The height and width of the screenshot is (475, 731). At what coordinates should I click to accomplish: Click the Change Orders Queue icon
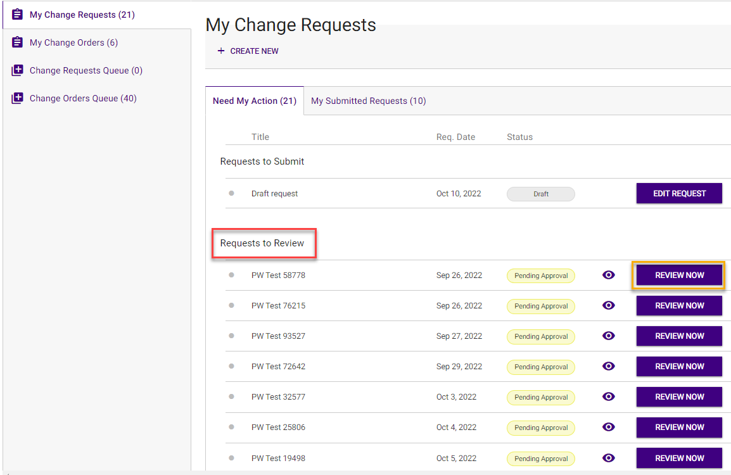[17, 99]
